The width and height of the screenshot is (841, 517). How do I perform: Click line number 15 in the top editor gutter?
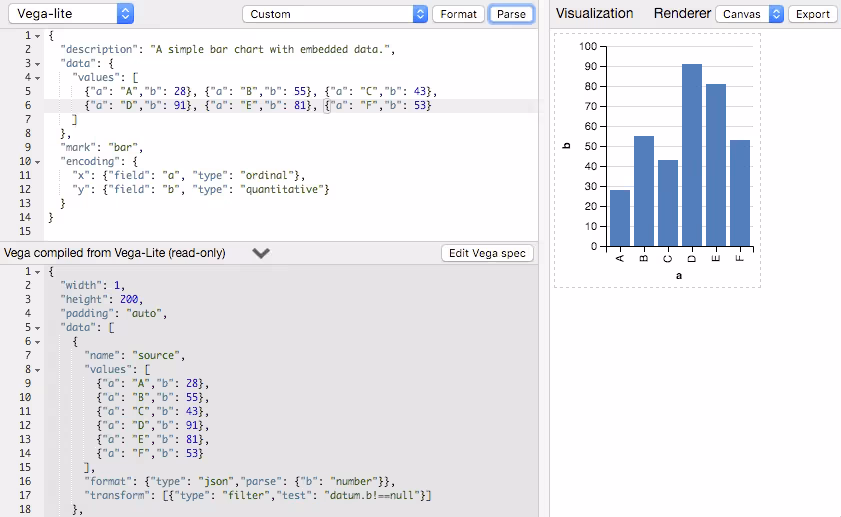point(25,231)
